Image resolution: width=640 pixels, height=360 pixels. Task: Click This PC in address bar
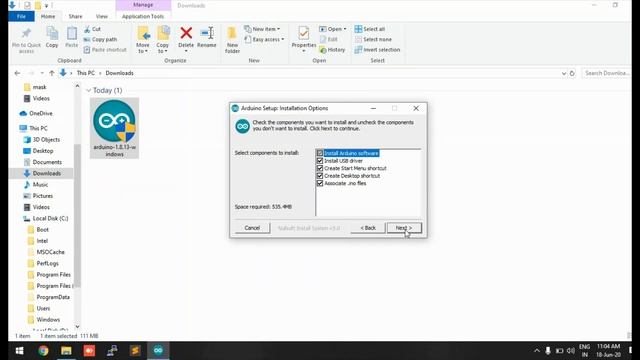[86, 73]
